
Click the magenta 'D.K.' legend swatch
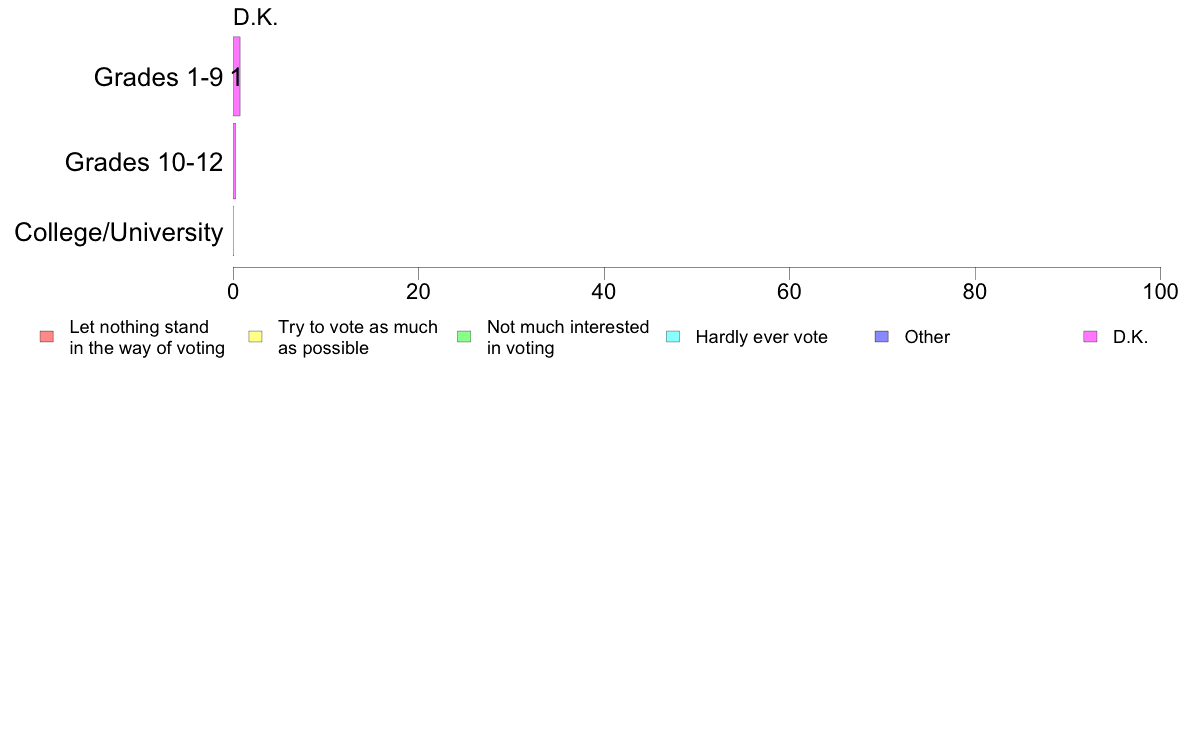1090,337
